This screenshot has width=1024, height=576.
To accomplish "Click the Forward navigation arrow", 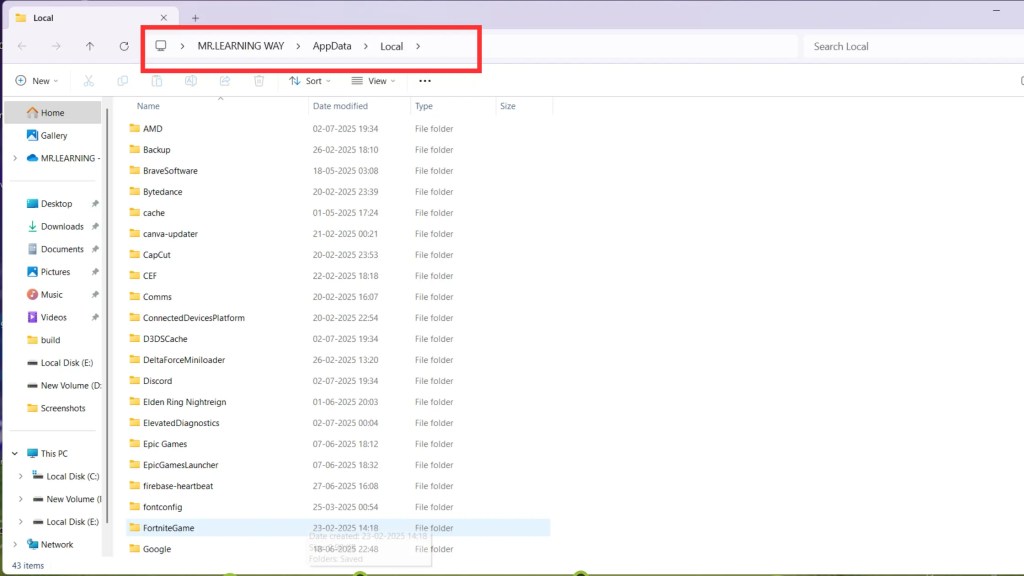I will click(x=56, y=46).
